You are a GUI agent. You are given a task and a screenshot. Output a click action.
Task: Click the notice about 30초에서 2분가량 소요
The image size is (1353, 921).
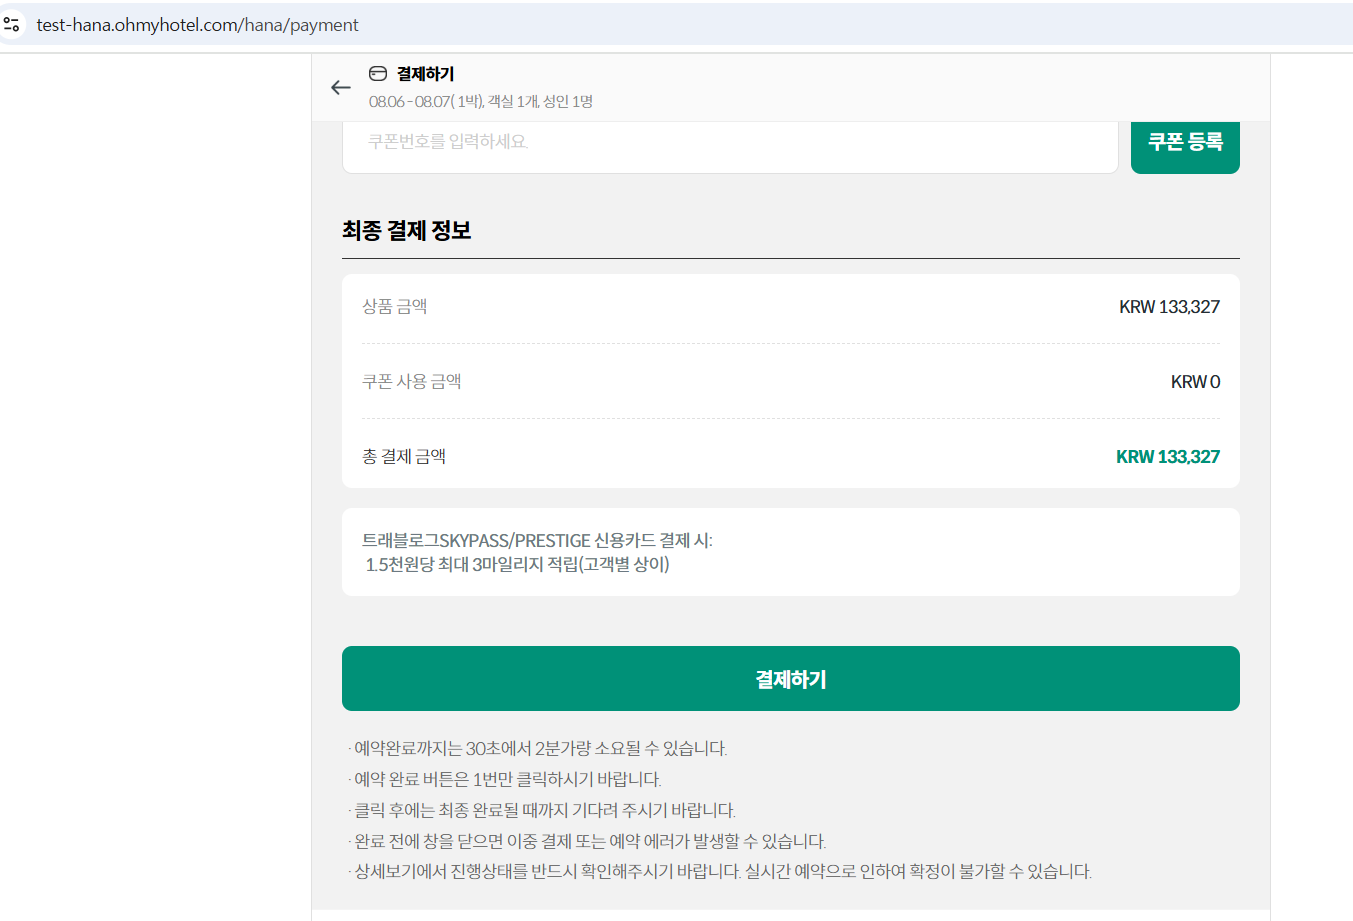pos(540,749)
